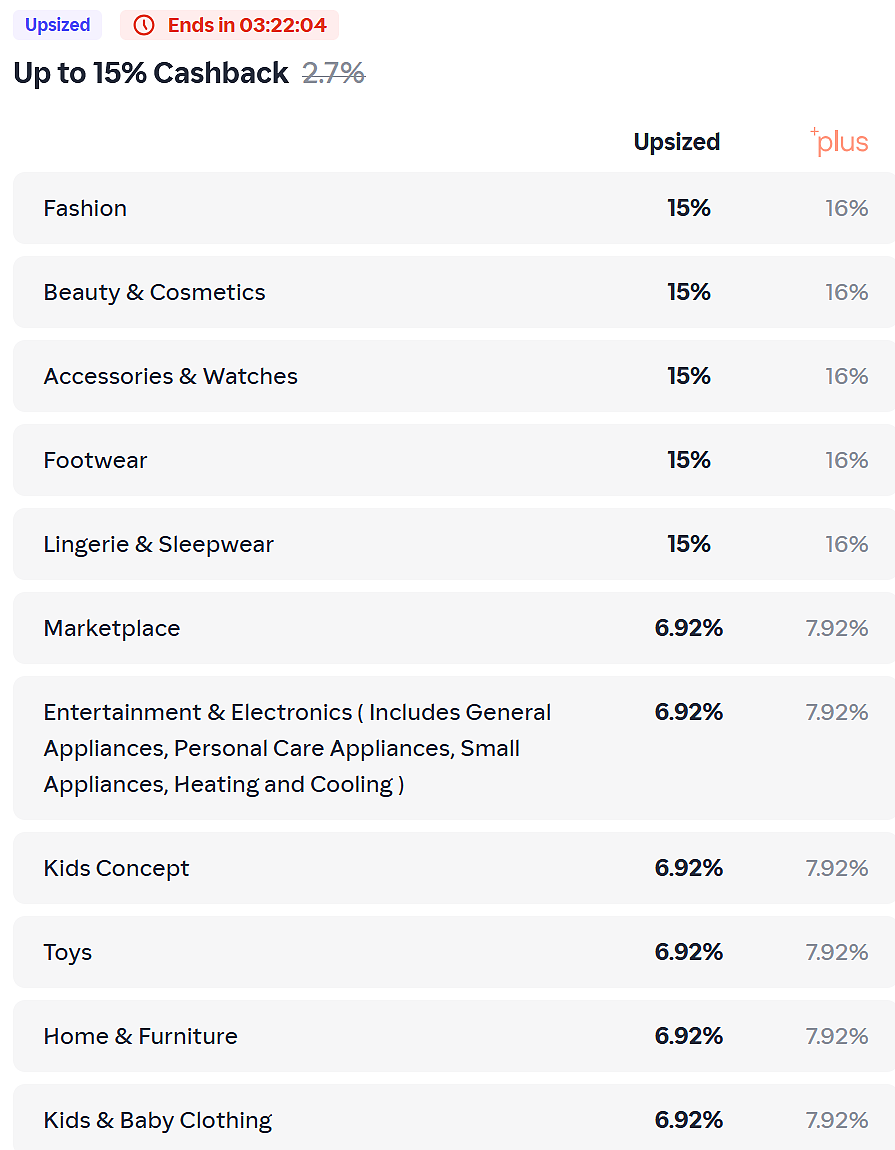Click the plus membership logo

tap(839, 141)
